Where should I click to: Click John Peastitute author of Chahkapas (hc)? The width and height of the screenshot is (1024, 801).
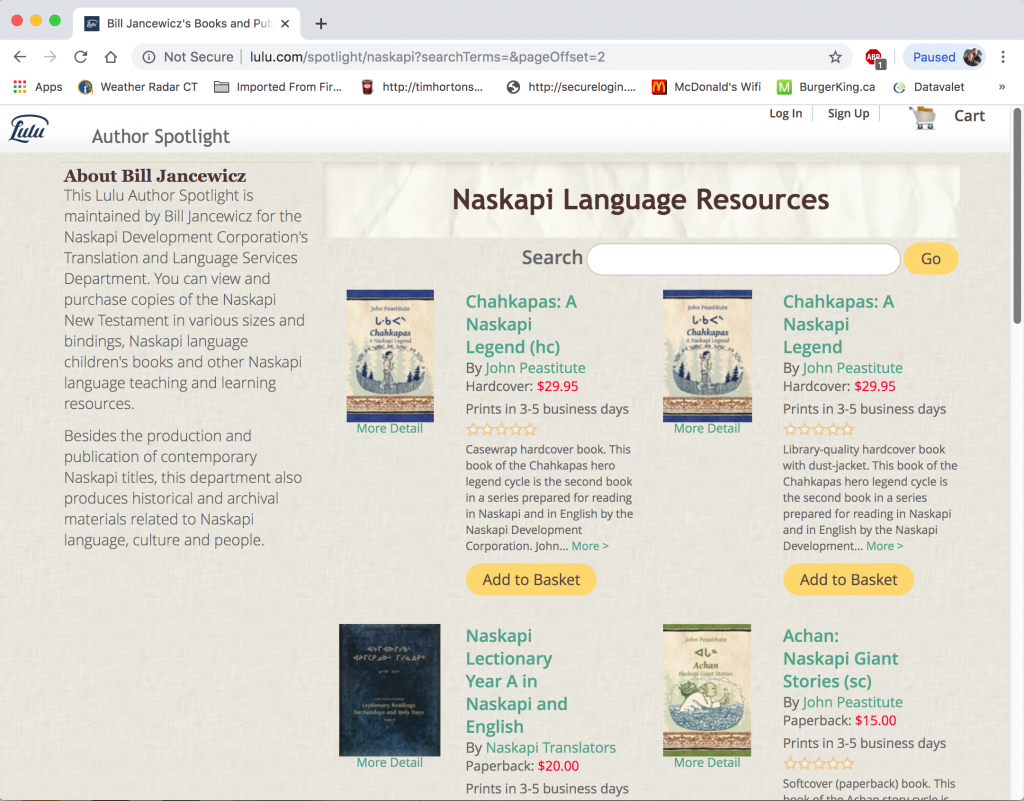(x=536, y=368)
